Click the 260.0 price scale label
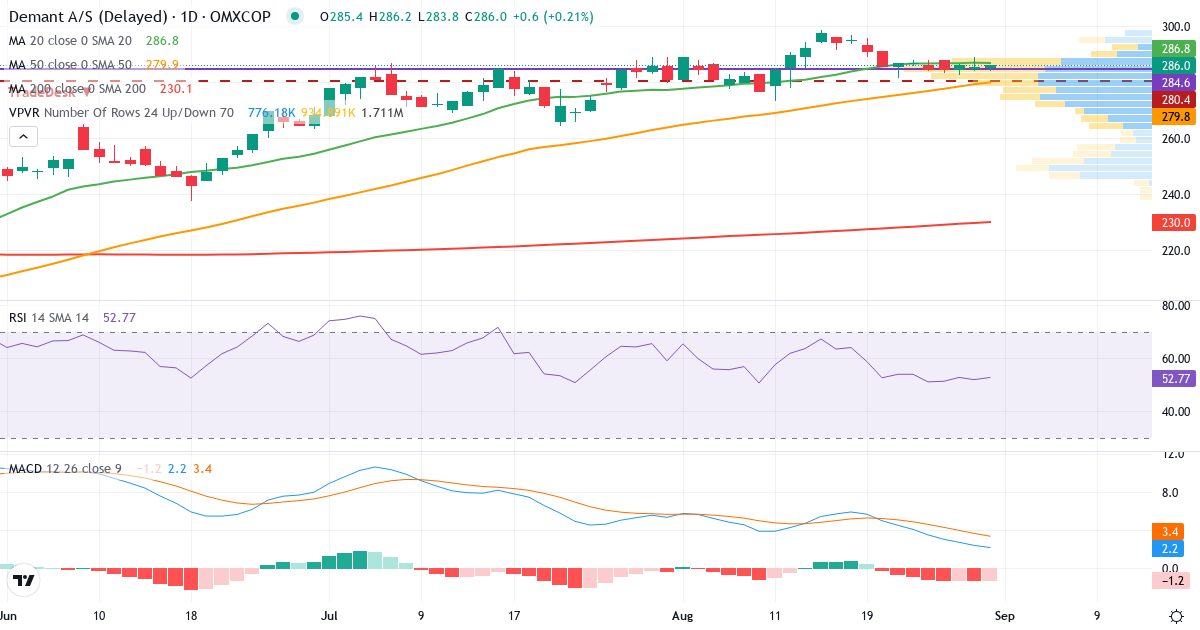1200x630 pixels. [x=1175, y=139]
